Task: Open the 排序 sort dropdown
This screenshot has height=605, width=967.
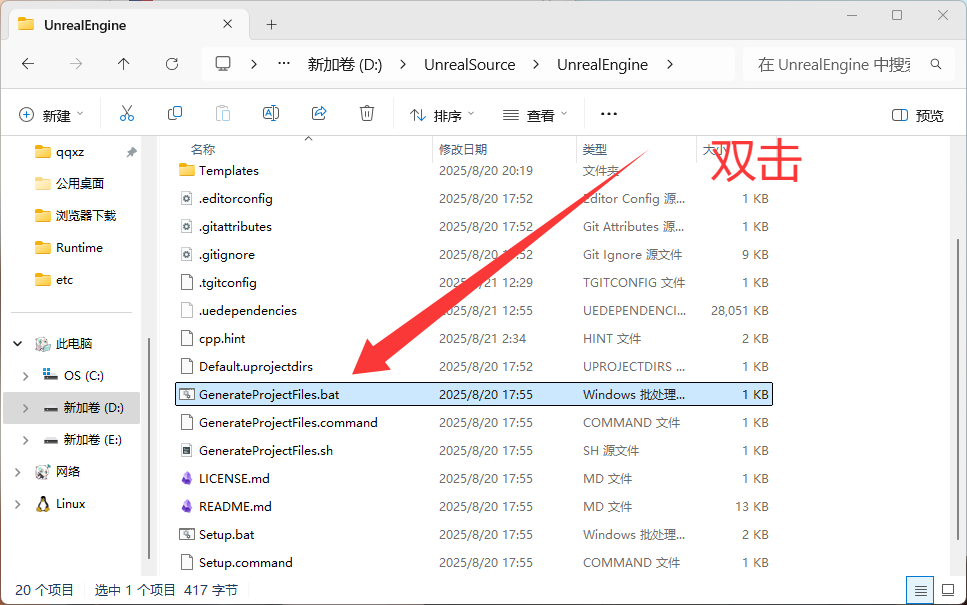Action: [442, 115]
